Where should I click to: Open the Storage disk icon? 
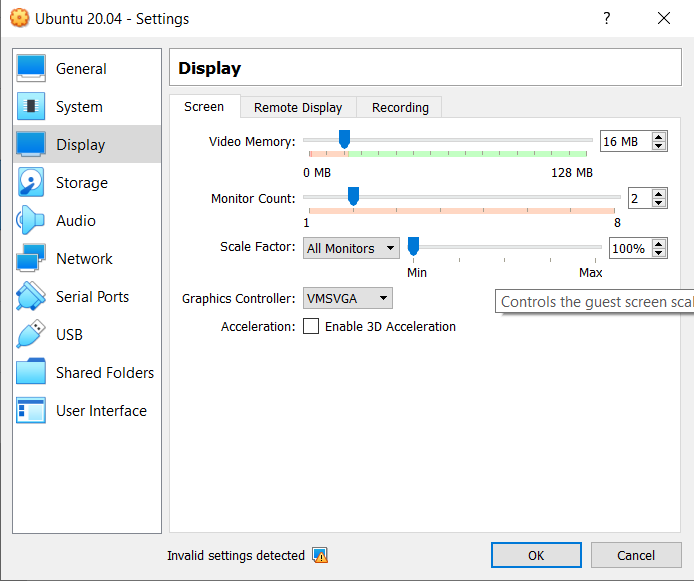click(x=31, y=182)
